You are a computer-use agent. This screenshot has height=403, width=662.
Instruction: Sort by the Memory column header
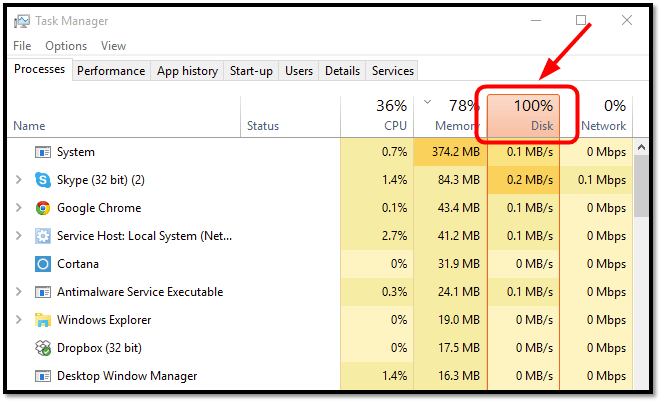point(450,116)
